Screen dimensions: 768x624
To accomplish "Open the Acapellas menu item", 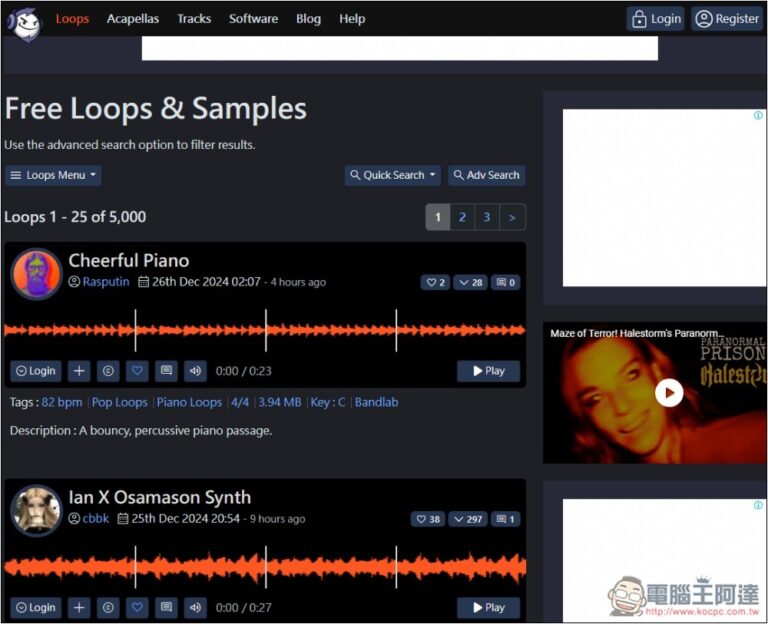I will tap(133, 19).
